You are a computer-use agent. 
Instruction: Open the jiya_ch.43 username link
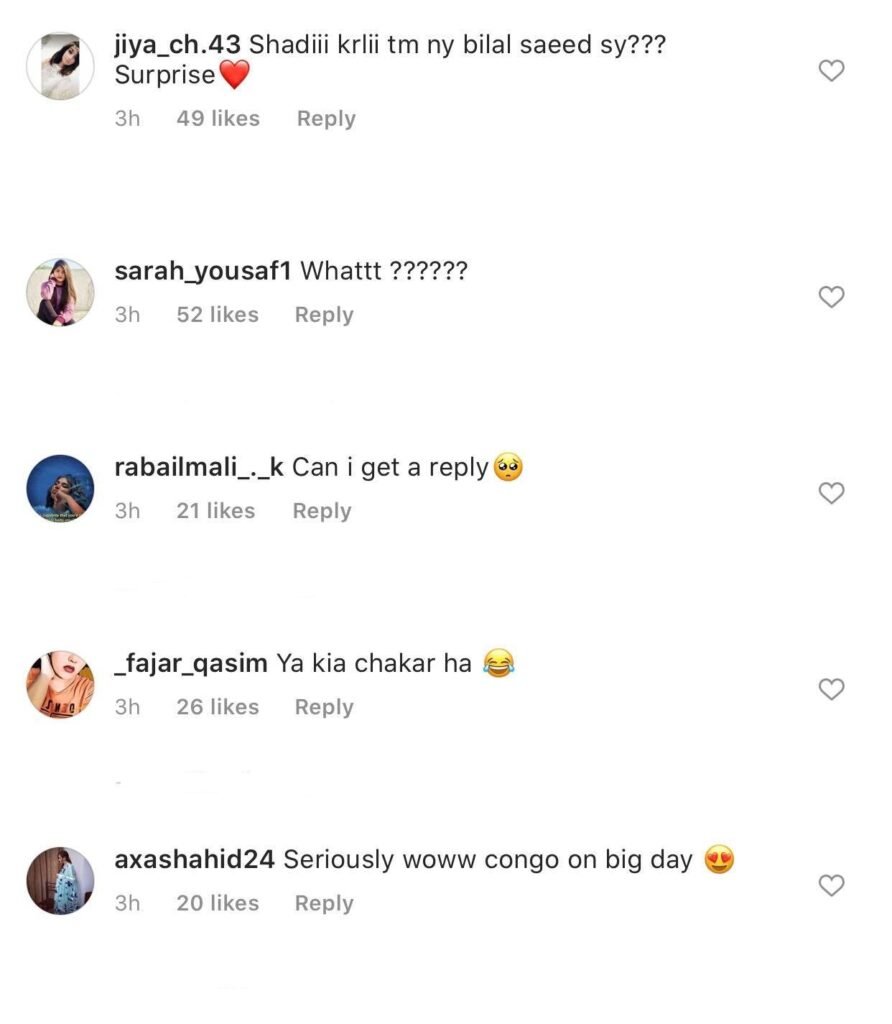pyautogui.click(x=178, y=45)
